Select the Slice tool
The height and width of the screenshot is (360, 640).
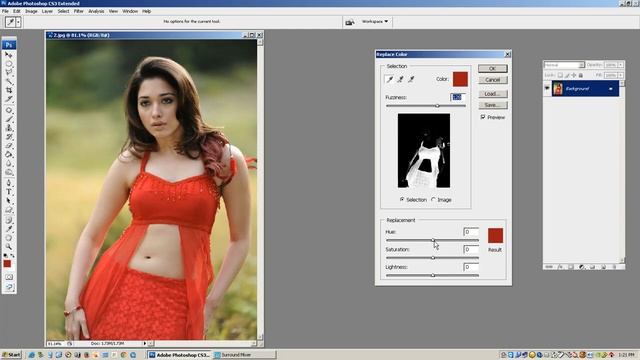coord(9,99)
